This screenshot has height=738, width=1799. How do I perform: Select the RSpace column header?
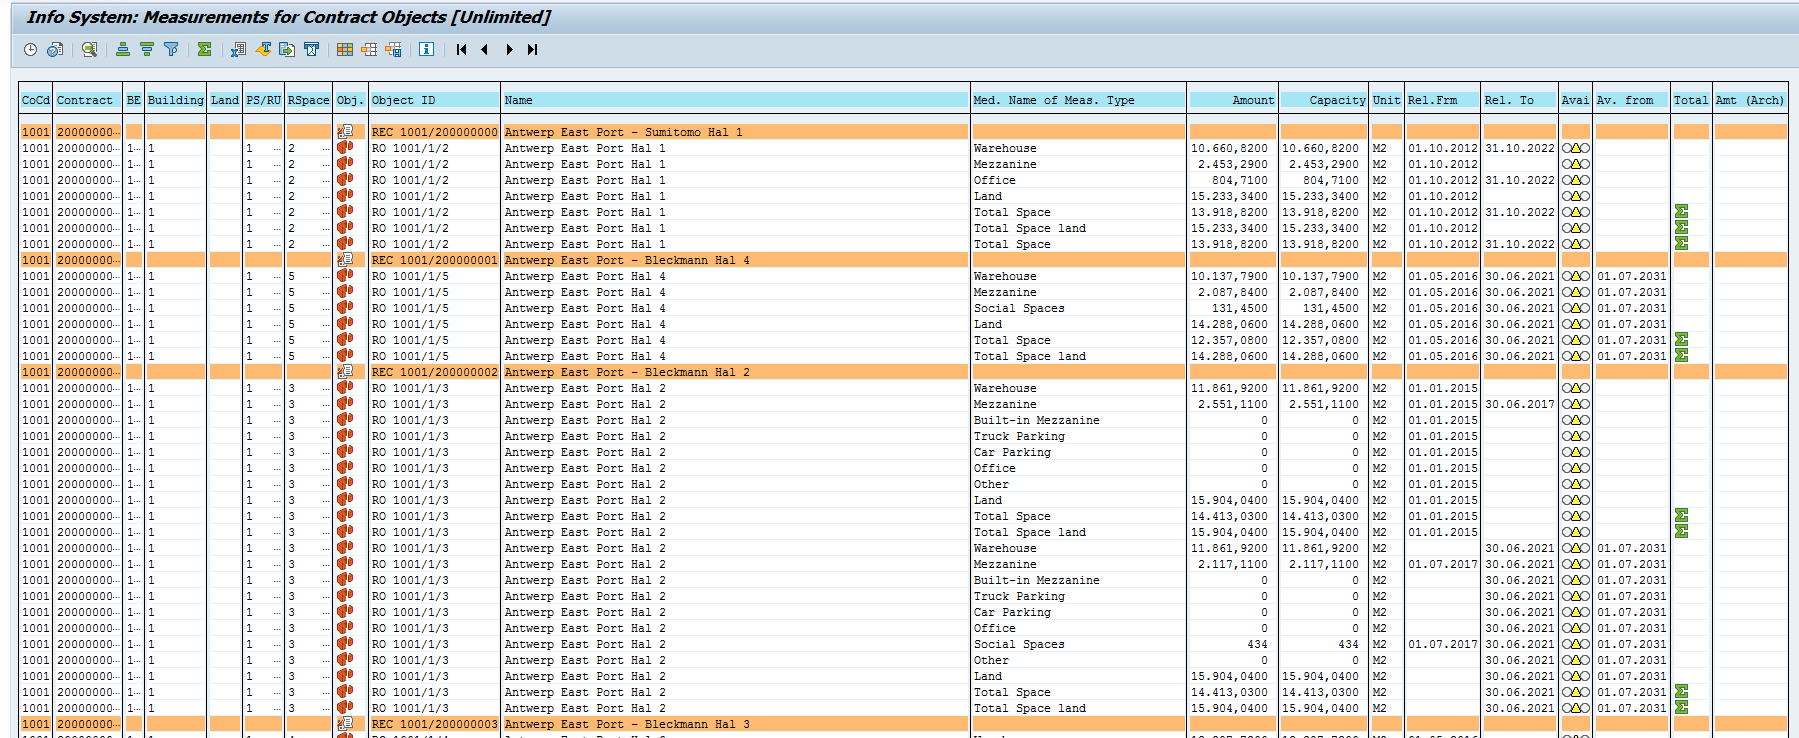pos(309,100)
